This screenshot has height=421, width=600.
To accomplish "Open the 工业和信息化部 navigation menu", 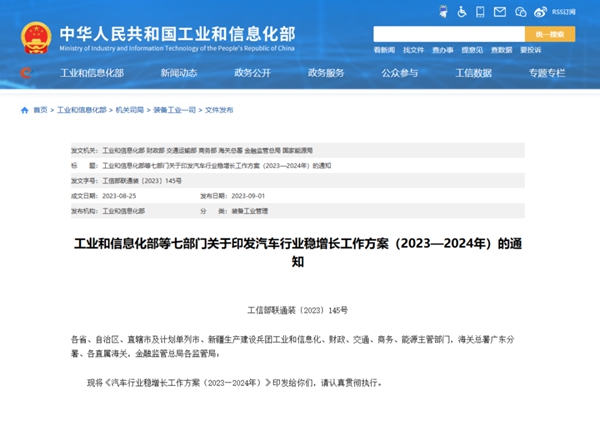I will click(92, 73).
